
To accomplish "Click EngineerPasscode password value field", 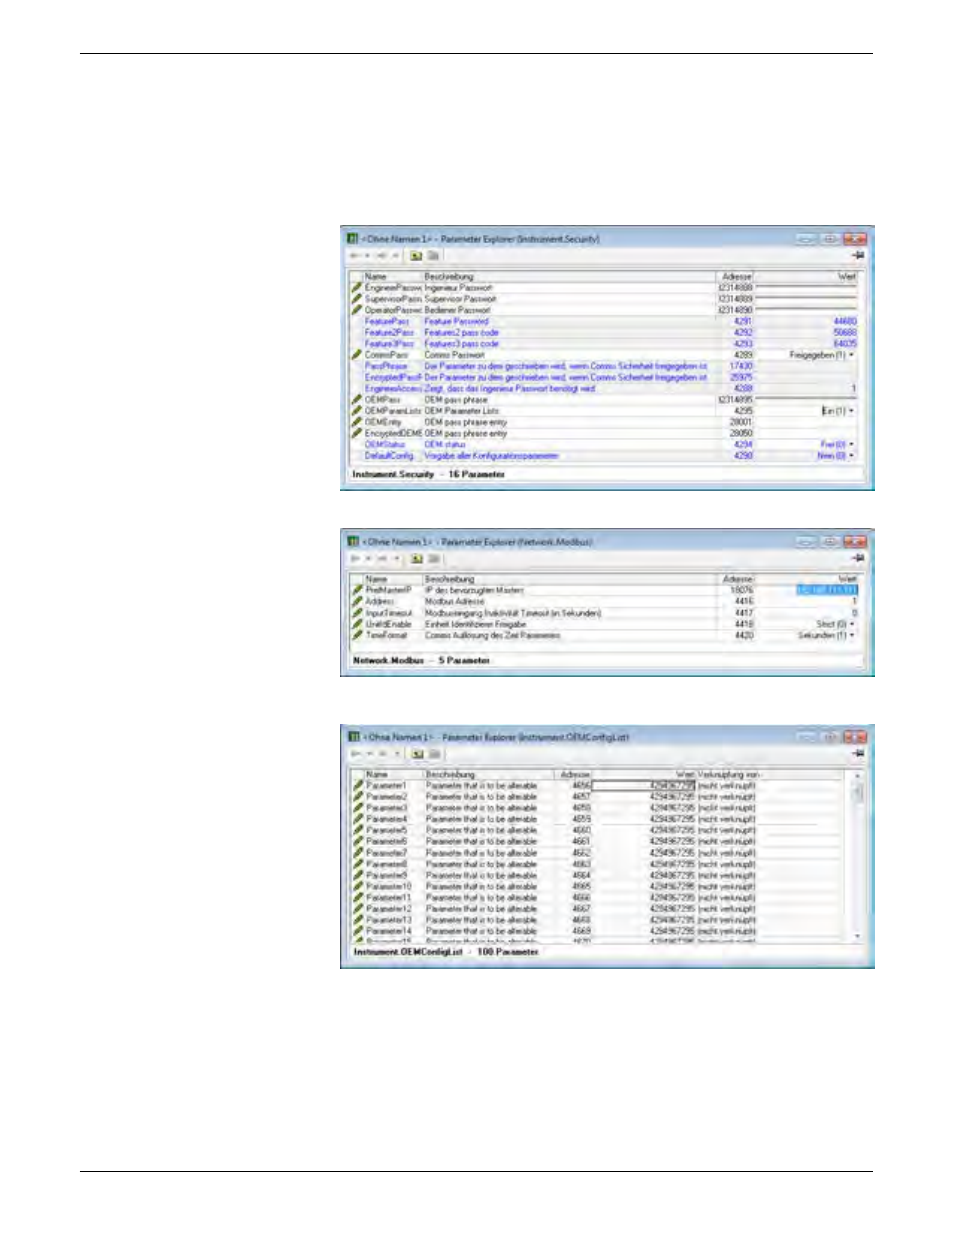I will (x=807, y=287).
